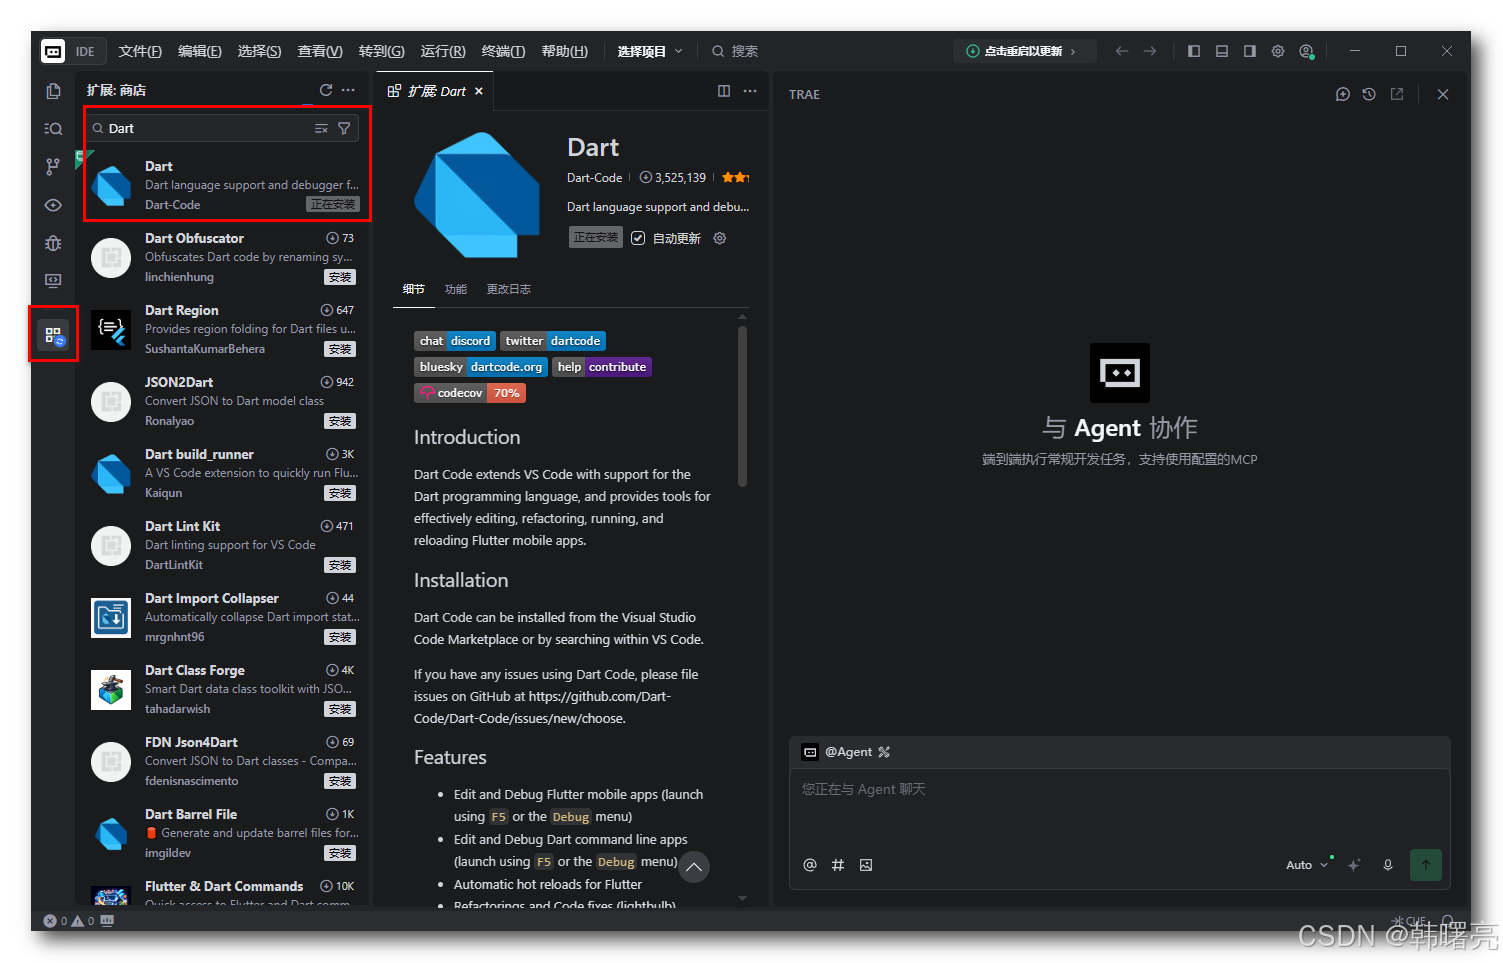Open Dart extension settings gear
The width and height of the screenshot is (1503, 963).
pyautogui.click(x=719, y=238)
